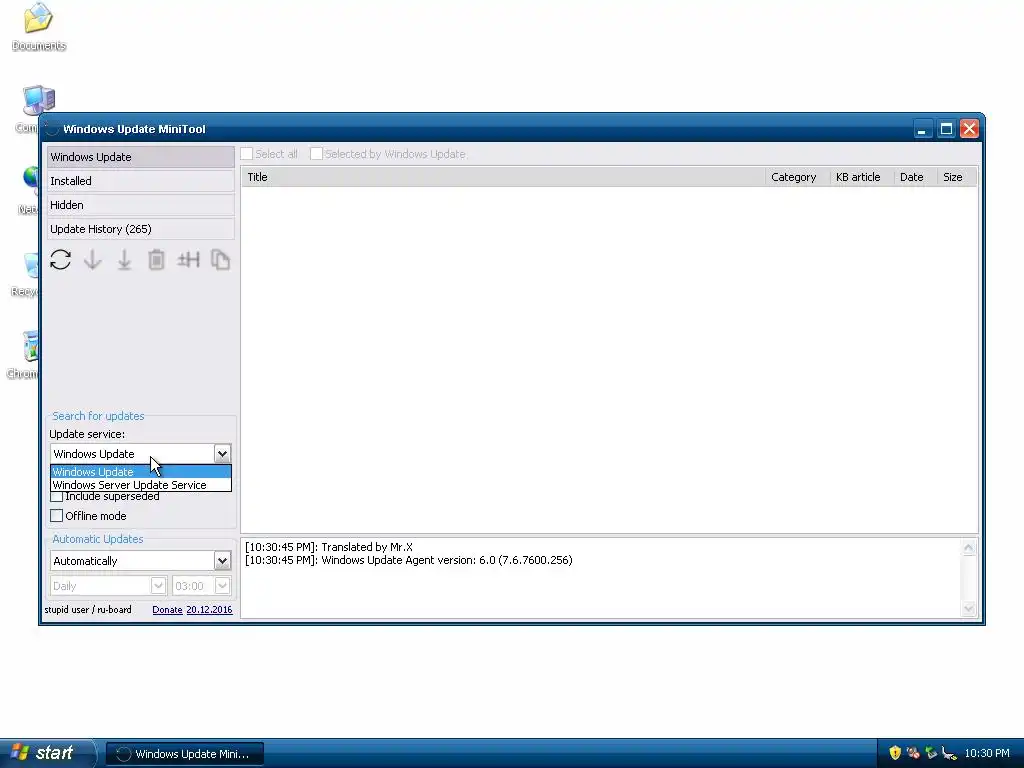Click the 10:30 PM taskbar clock
The width and height of the screenshot is (1024, 768).
(987, 753)
